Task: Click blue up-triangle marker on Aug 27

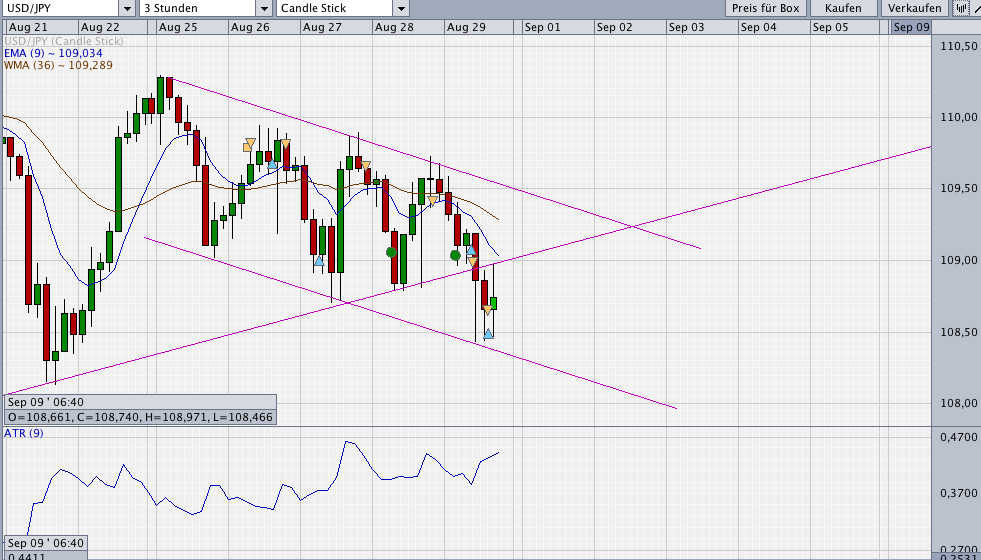Action: pos(319,260)
